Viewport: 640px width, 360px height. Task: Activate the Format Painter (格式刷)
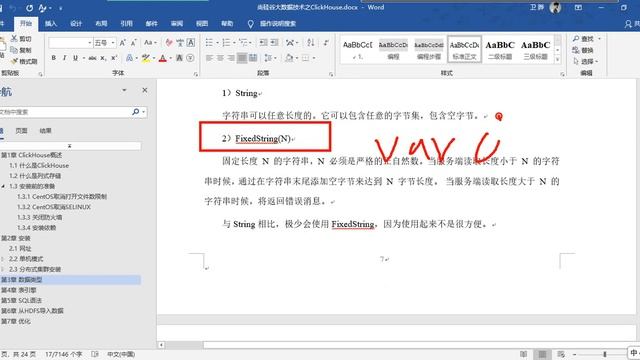(x=24, y=62)
